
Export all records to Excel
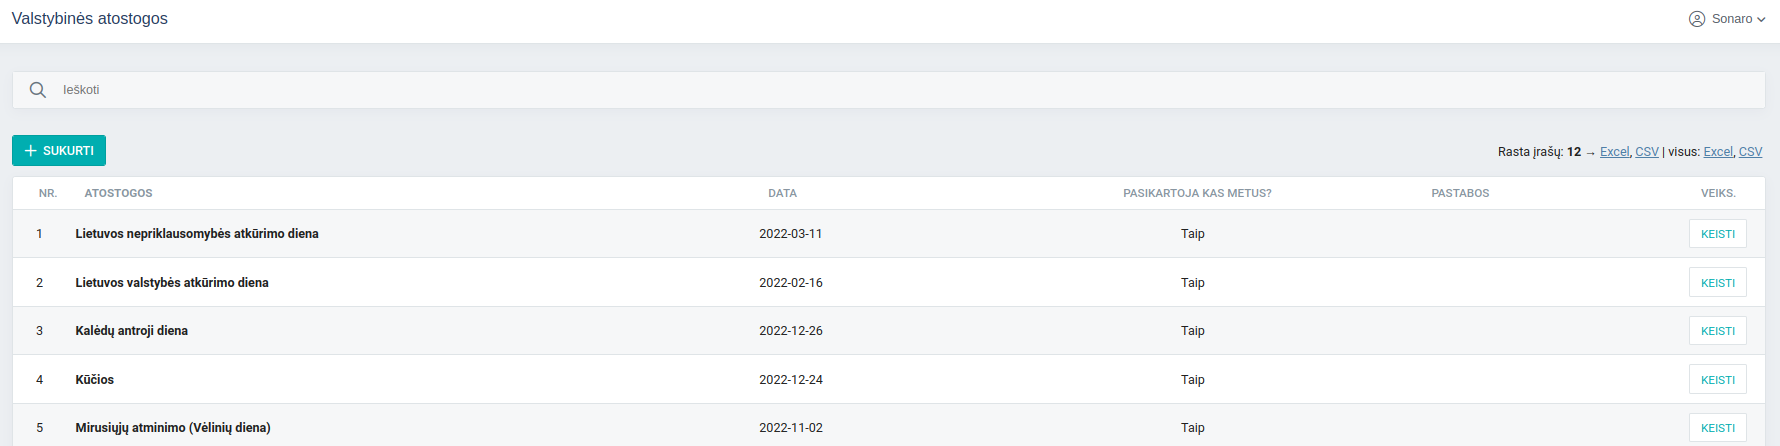1718,152
